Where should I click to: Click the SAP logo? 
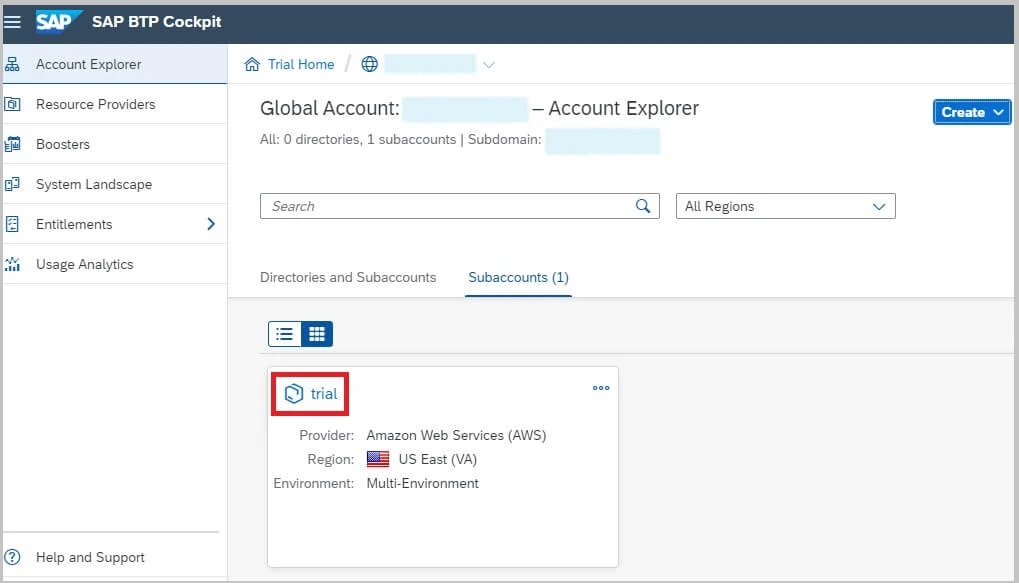tap(58, 21)
